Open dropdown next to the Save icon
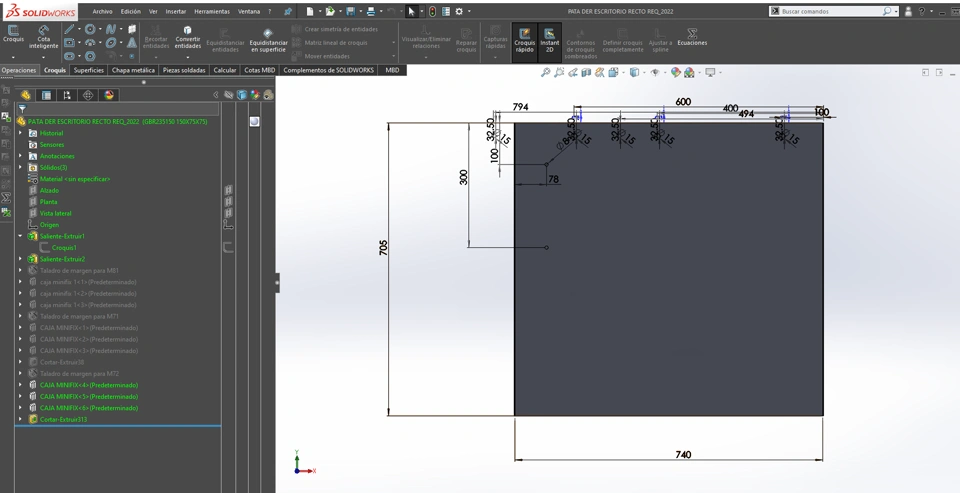The width and height of the screenshot is (960, 493). (360, 11)
